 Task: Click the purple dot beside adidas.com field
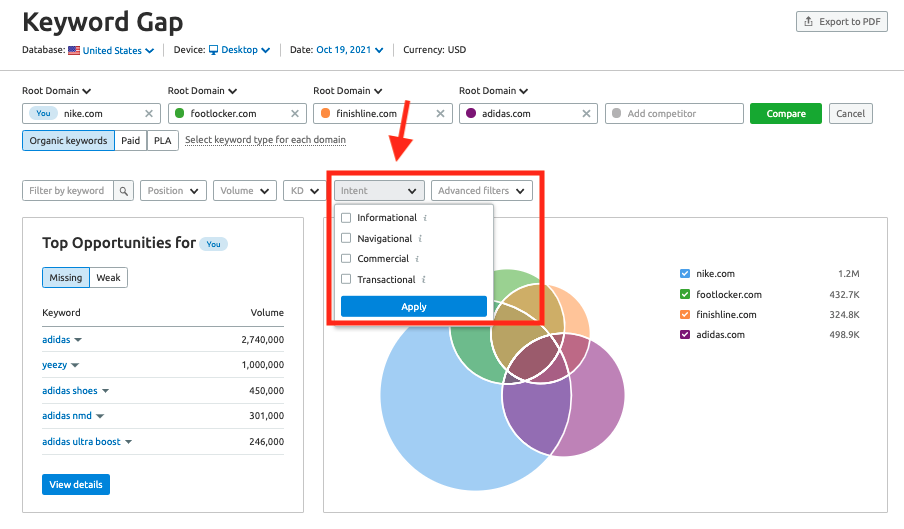(x=471, y=114)
